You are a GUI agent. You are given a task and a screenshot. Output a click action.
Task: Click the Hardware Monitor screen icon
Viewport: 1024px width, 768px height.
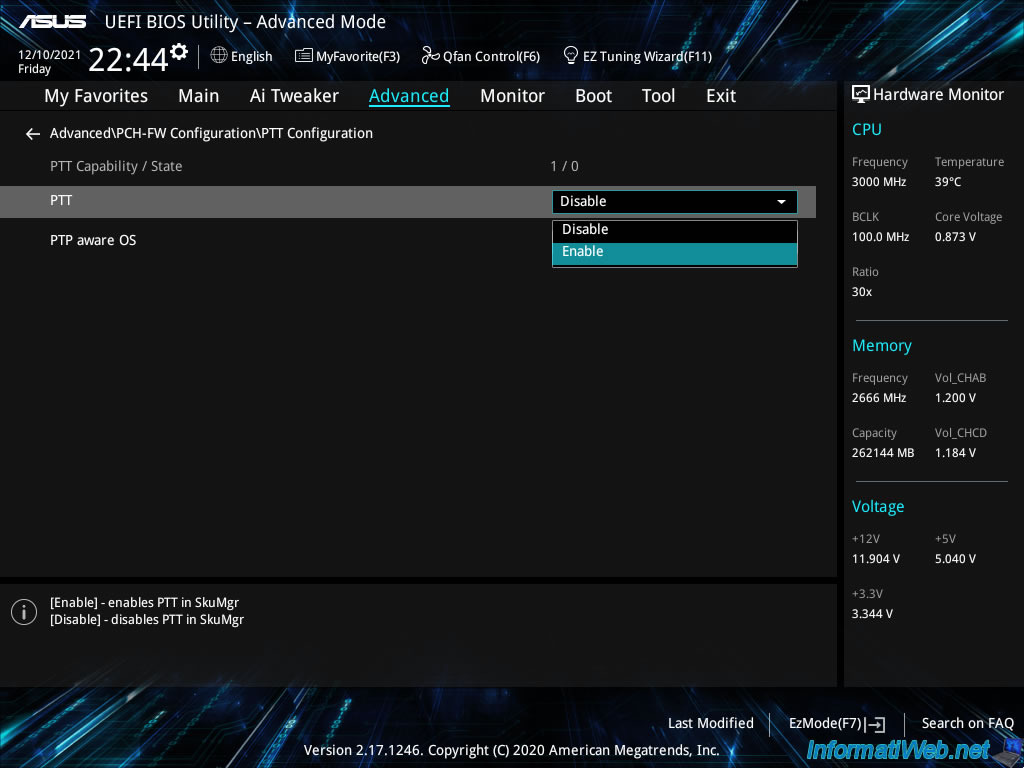(861, 94)
